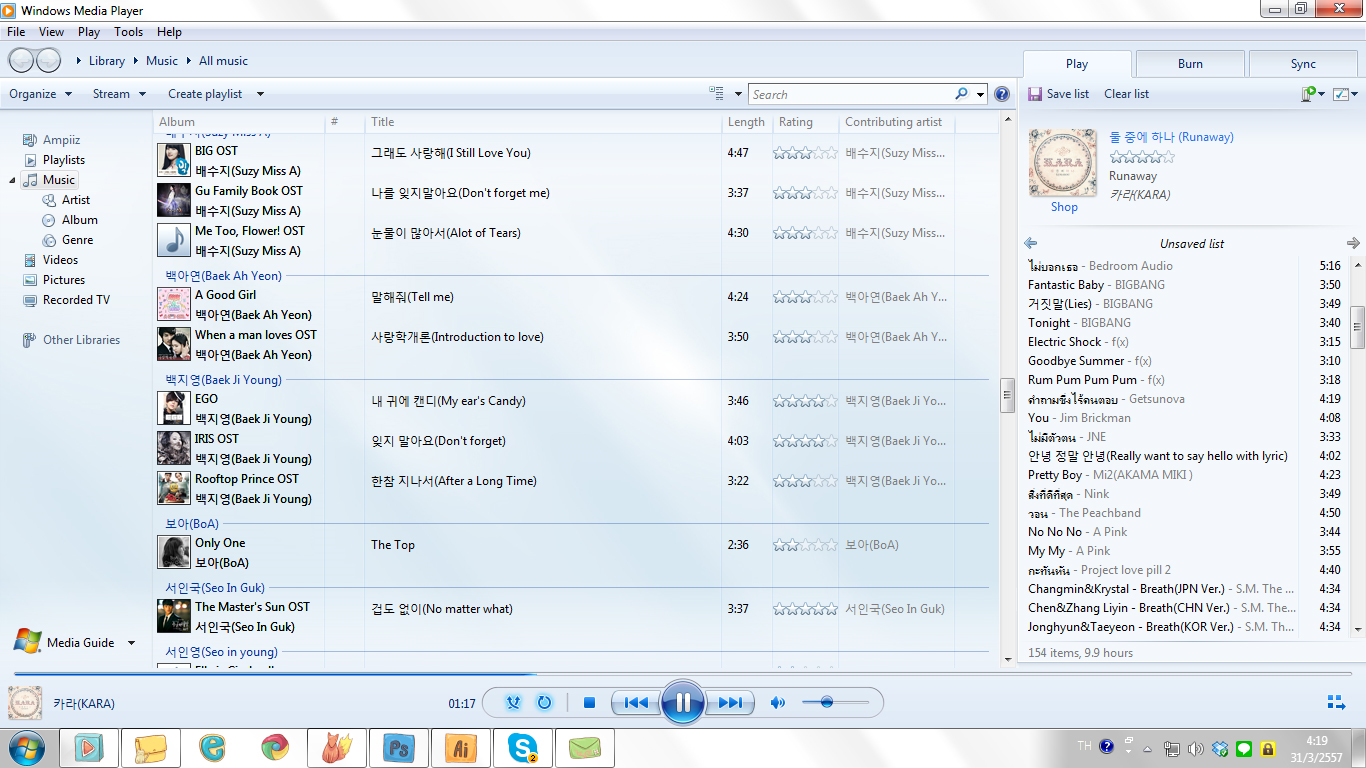Open Google Chrome from the taskbar

[275, 748]
